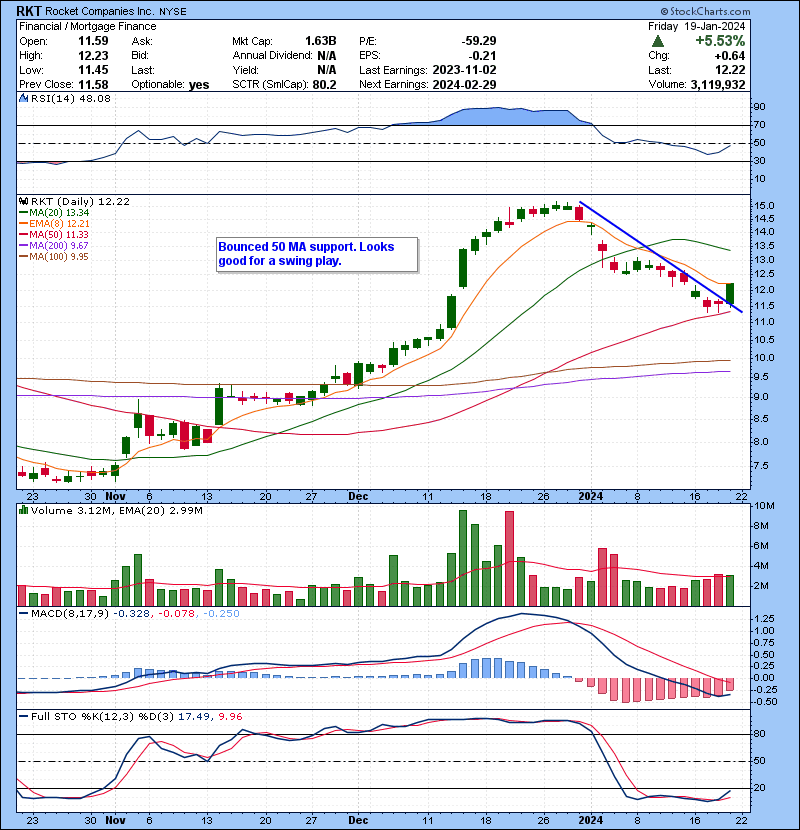Viewport: 800px width, 830px height.
Task: Click the 10M label on volume axis
Action: click(x=764, y=506)
